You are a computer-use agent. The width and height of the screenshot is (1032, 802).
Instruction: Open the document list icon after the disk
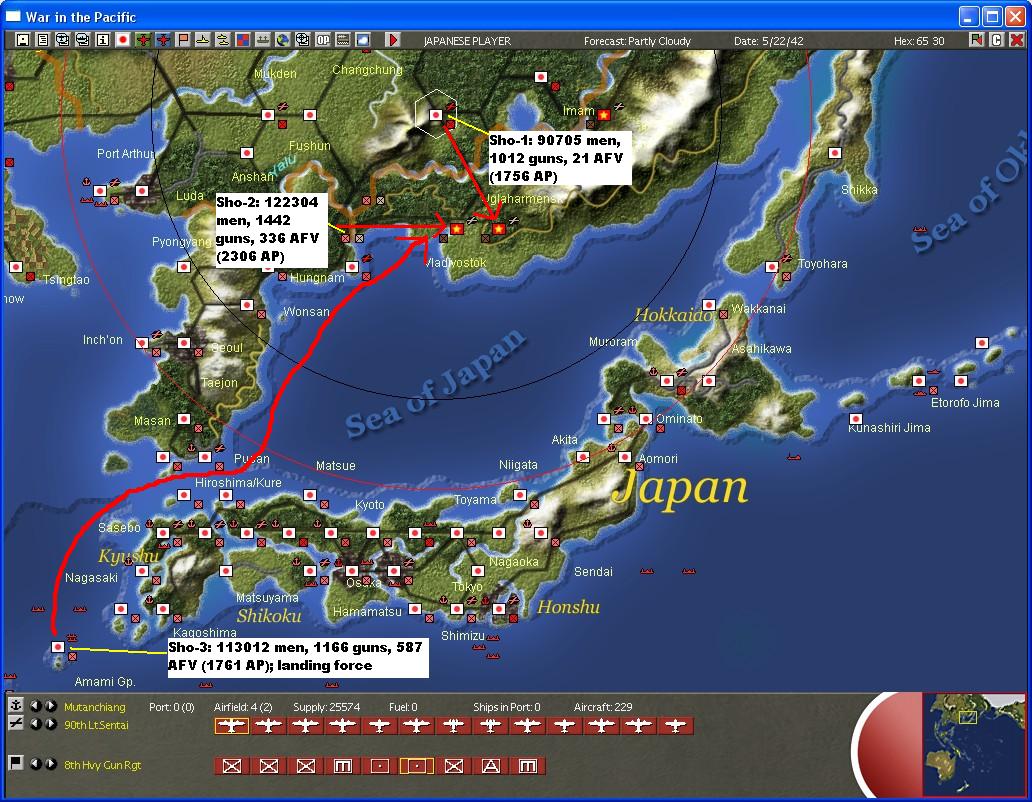(x=43, y=40)
